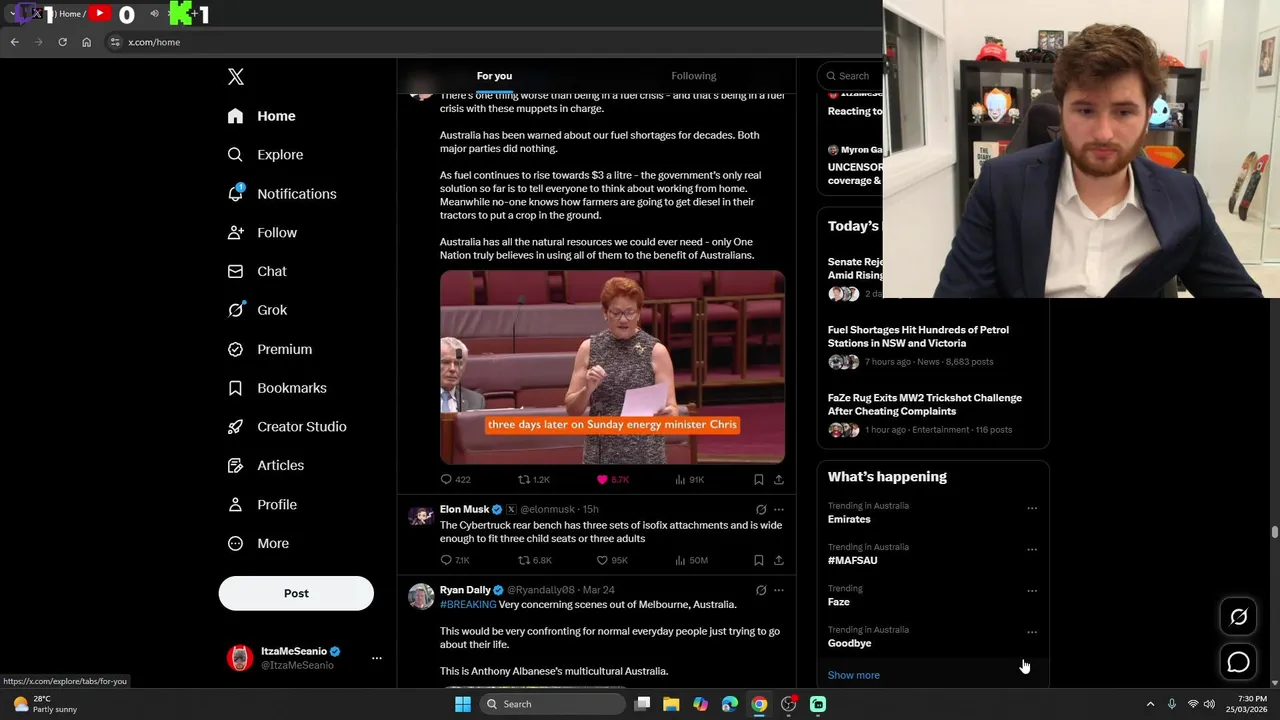The height and width of the screenshot is (720, 1280).
Task: Open the Windows Start menu
Action: [462, 704]
